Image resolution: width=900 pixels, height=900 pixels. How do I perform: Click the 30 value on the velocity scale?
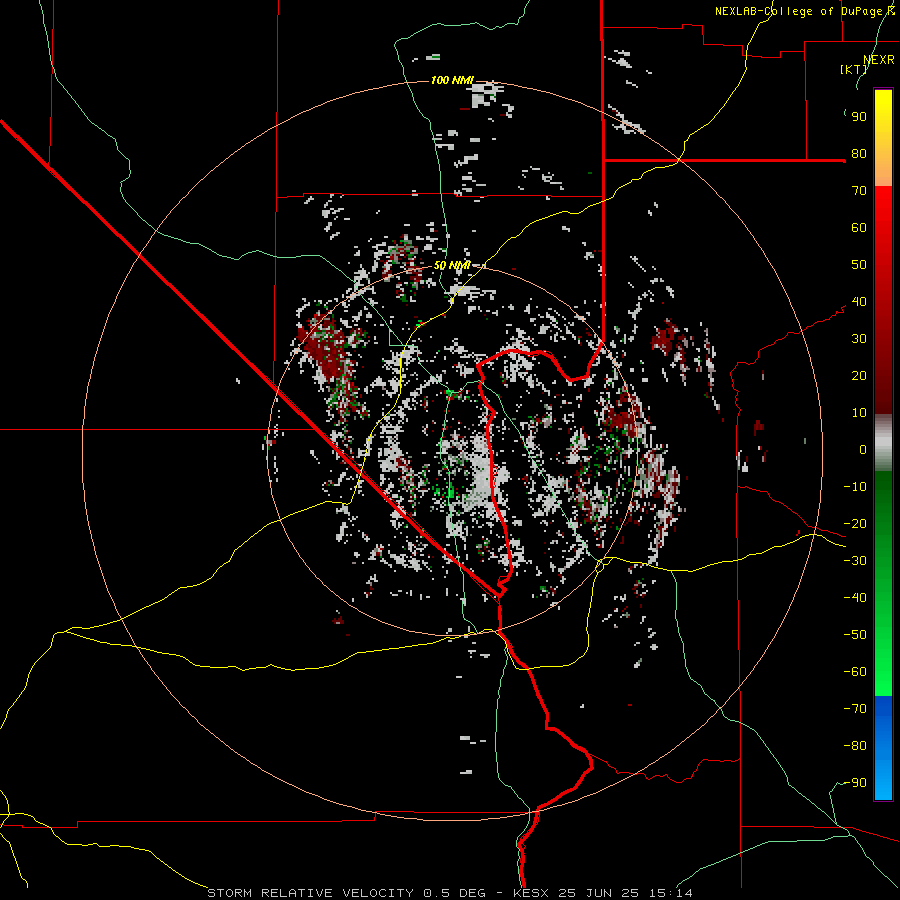tap(859, 339)
